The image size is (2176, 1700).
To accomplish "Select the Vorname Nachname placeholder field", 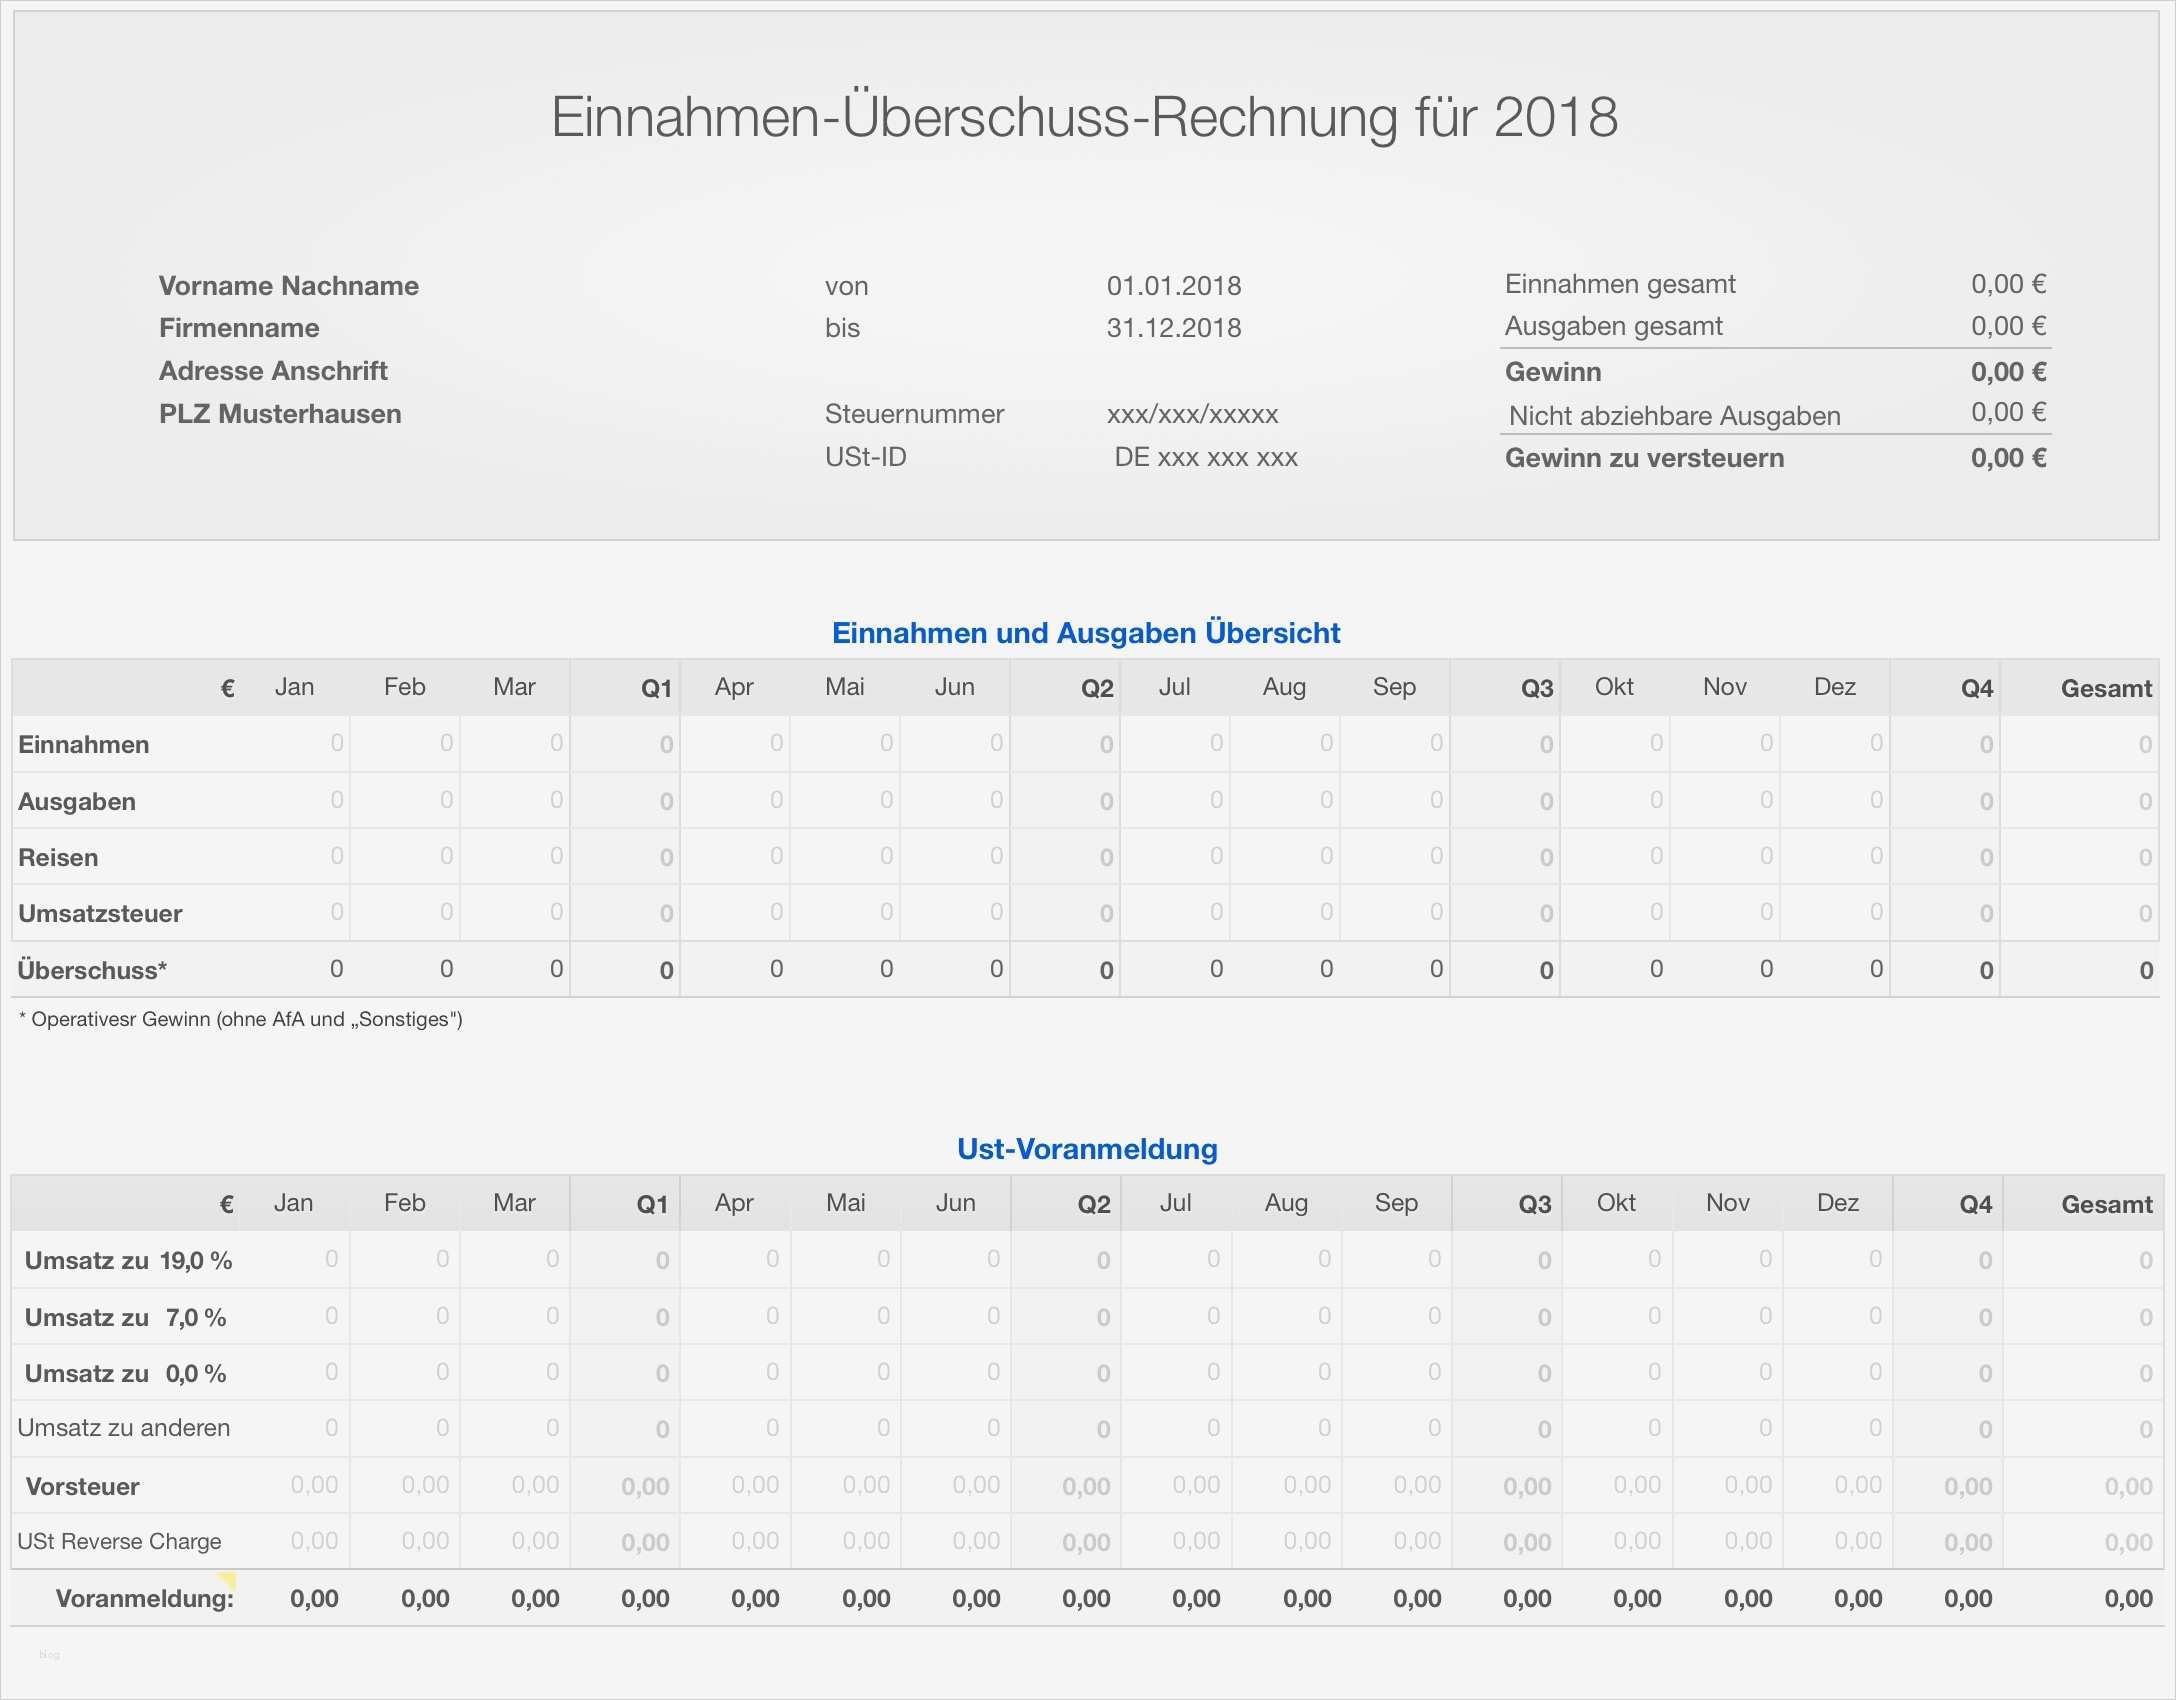I will pyautogui.click(x=288, y=285).
